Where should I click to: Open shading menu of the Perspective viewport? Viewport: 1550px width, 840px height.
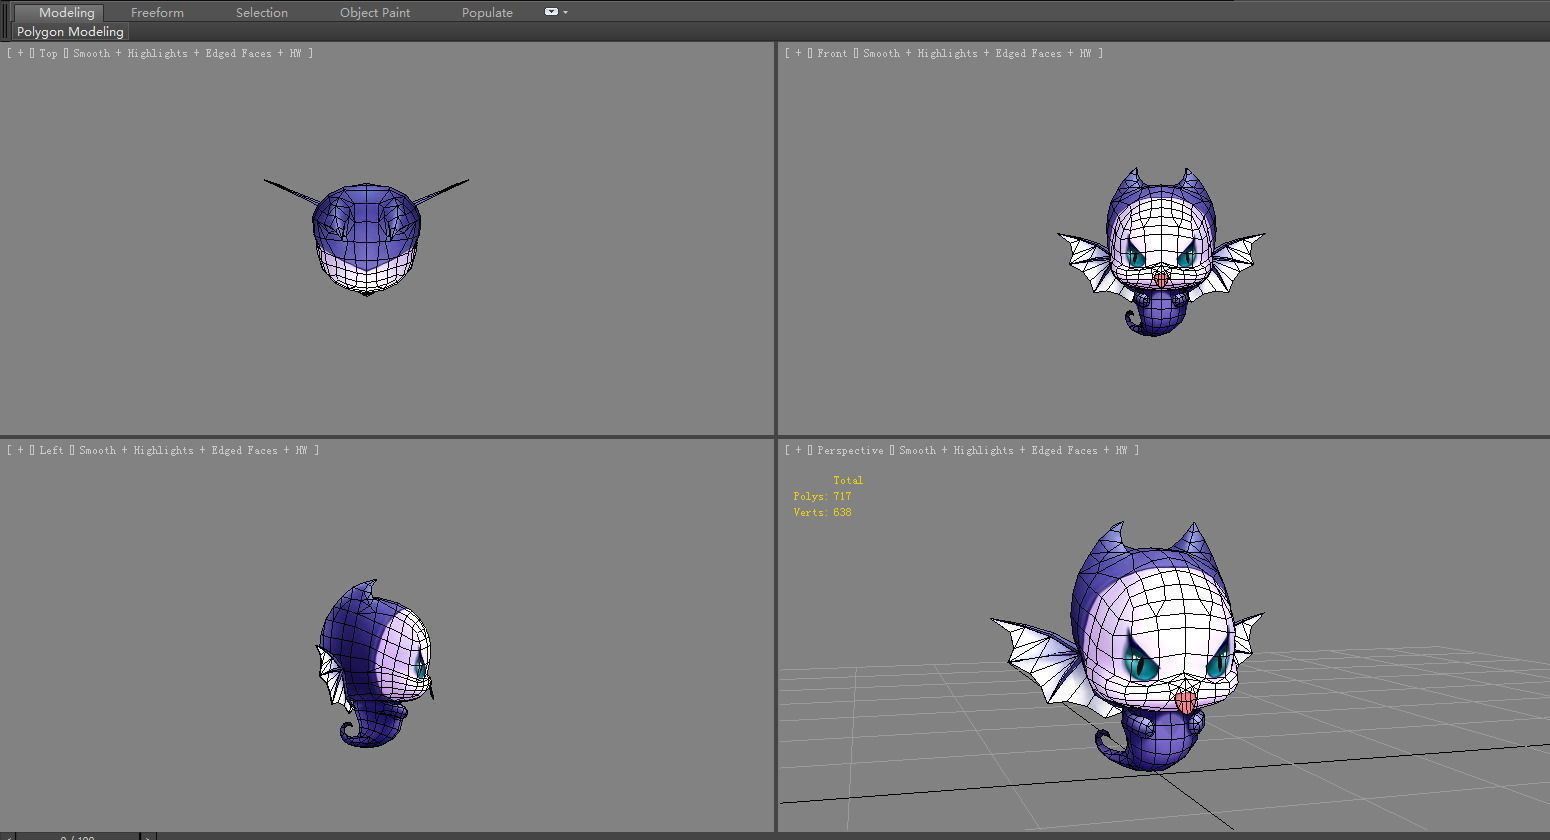pyautogui.click(x=1013, y=450)
